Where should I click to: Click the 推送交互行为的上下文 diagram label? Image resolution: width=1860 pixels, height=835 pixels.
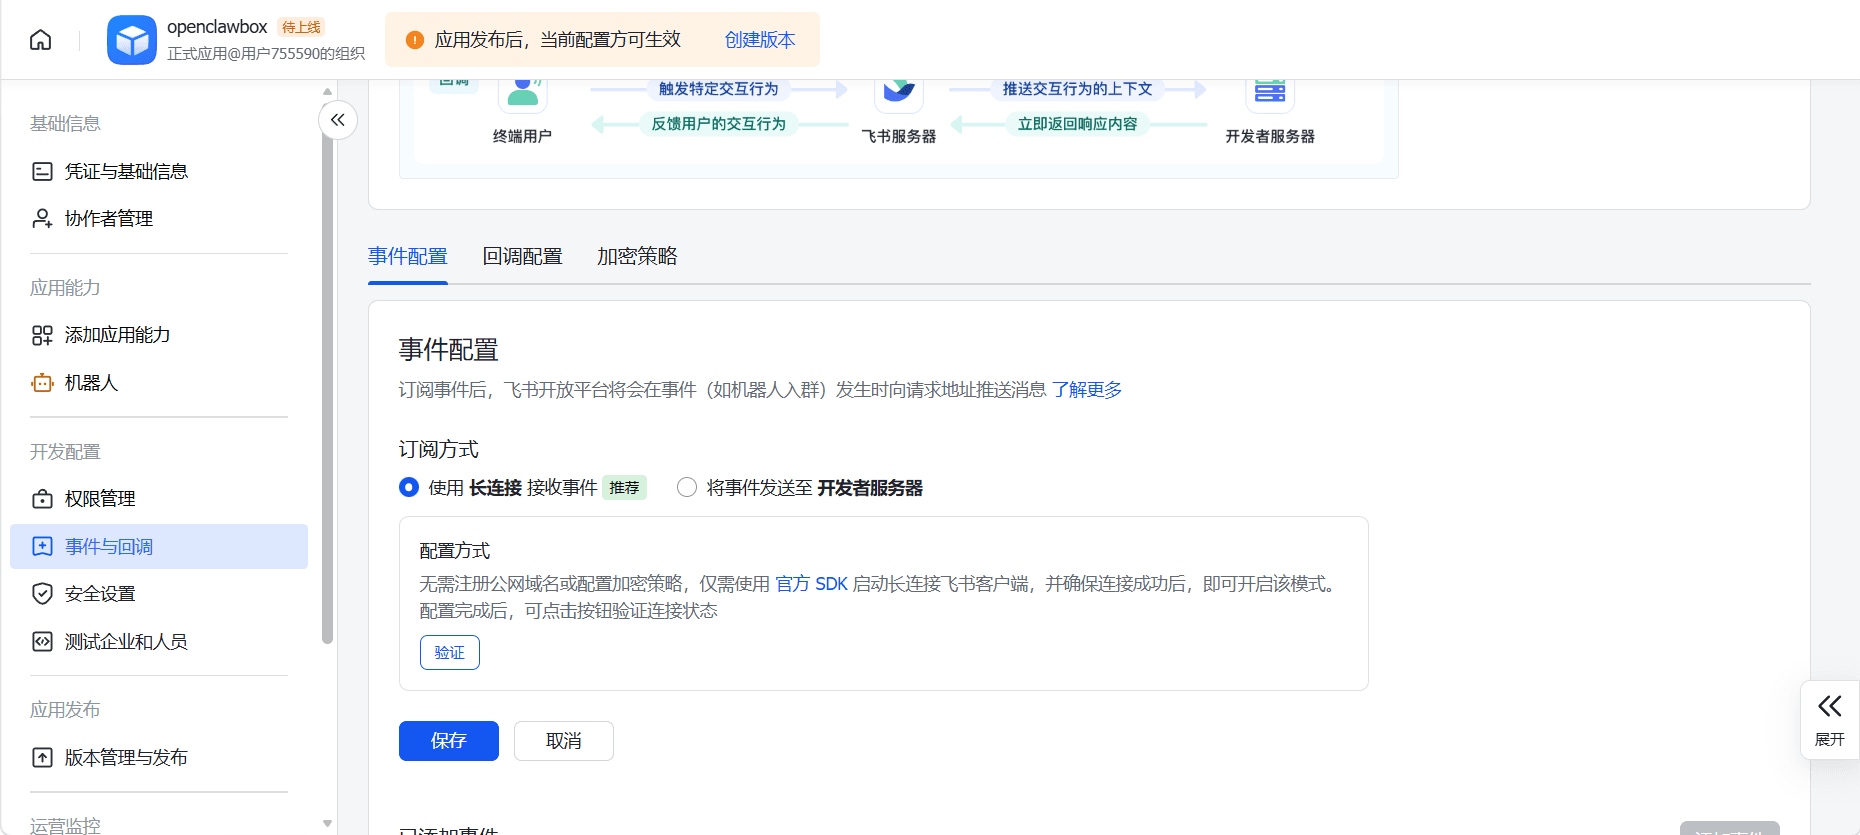coord(1077,89)
